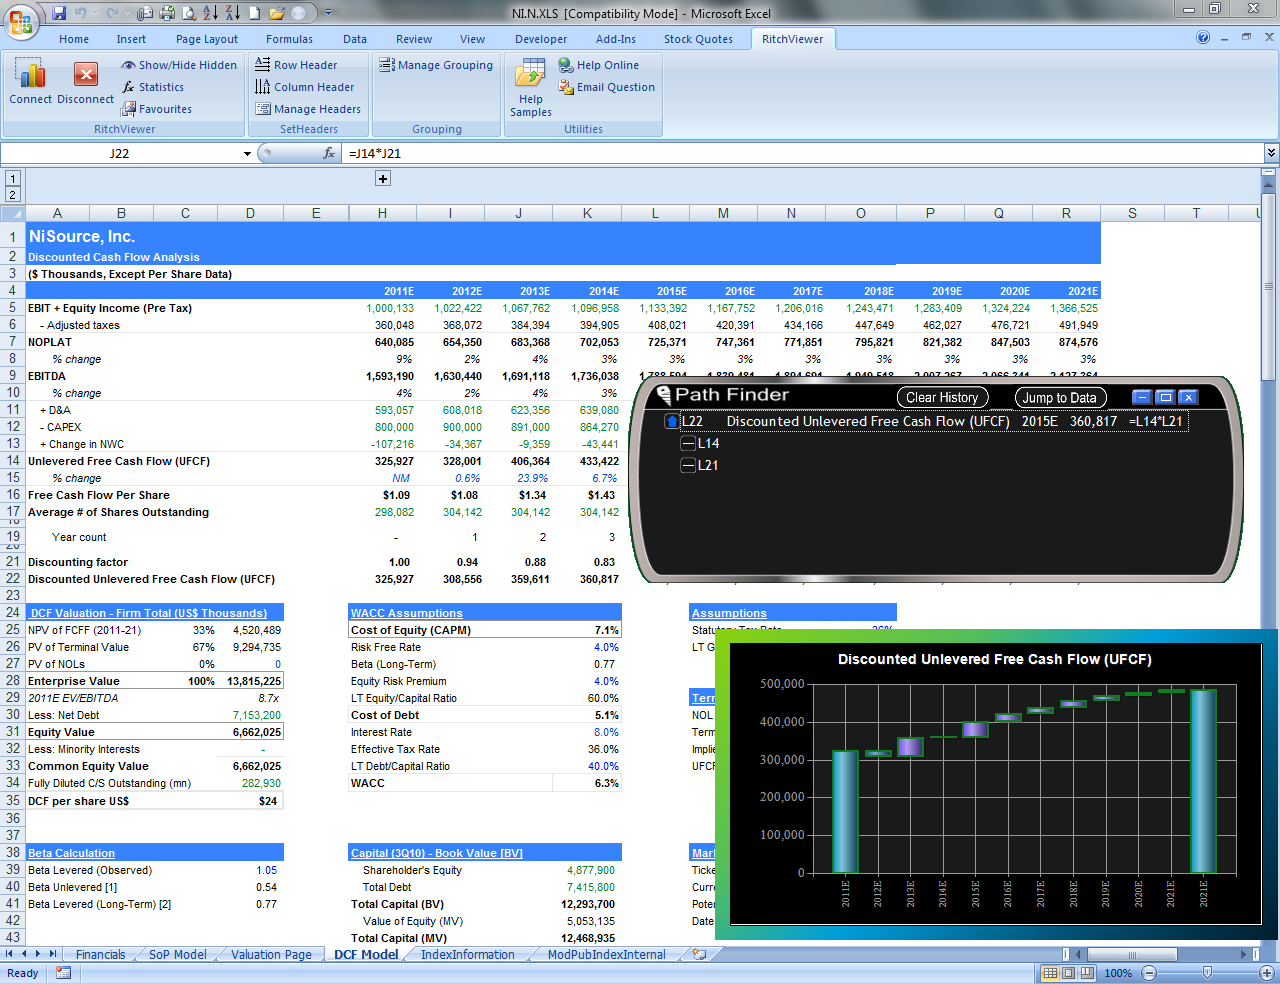
Task: Open the Undo history dropdown arrow
Action: (x=96, y=13)
